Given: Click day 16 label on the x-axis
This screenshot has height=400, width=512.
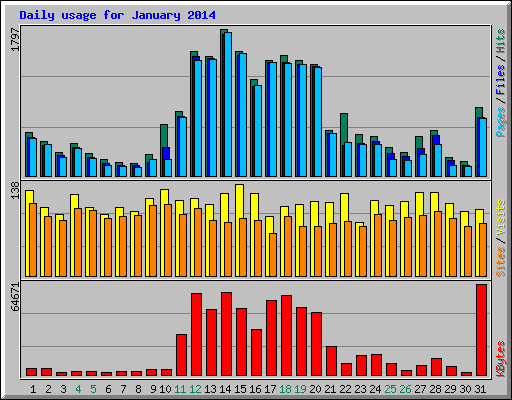Looking at the screenshot, I should 255,389.
